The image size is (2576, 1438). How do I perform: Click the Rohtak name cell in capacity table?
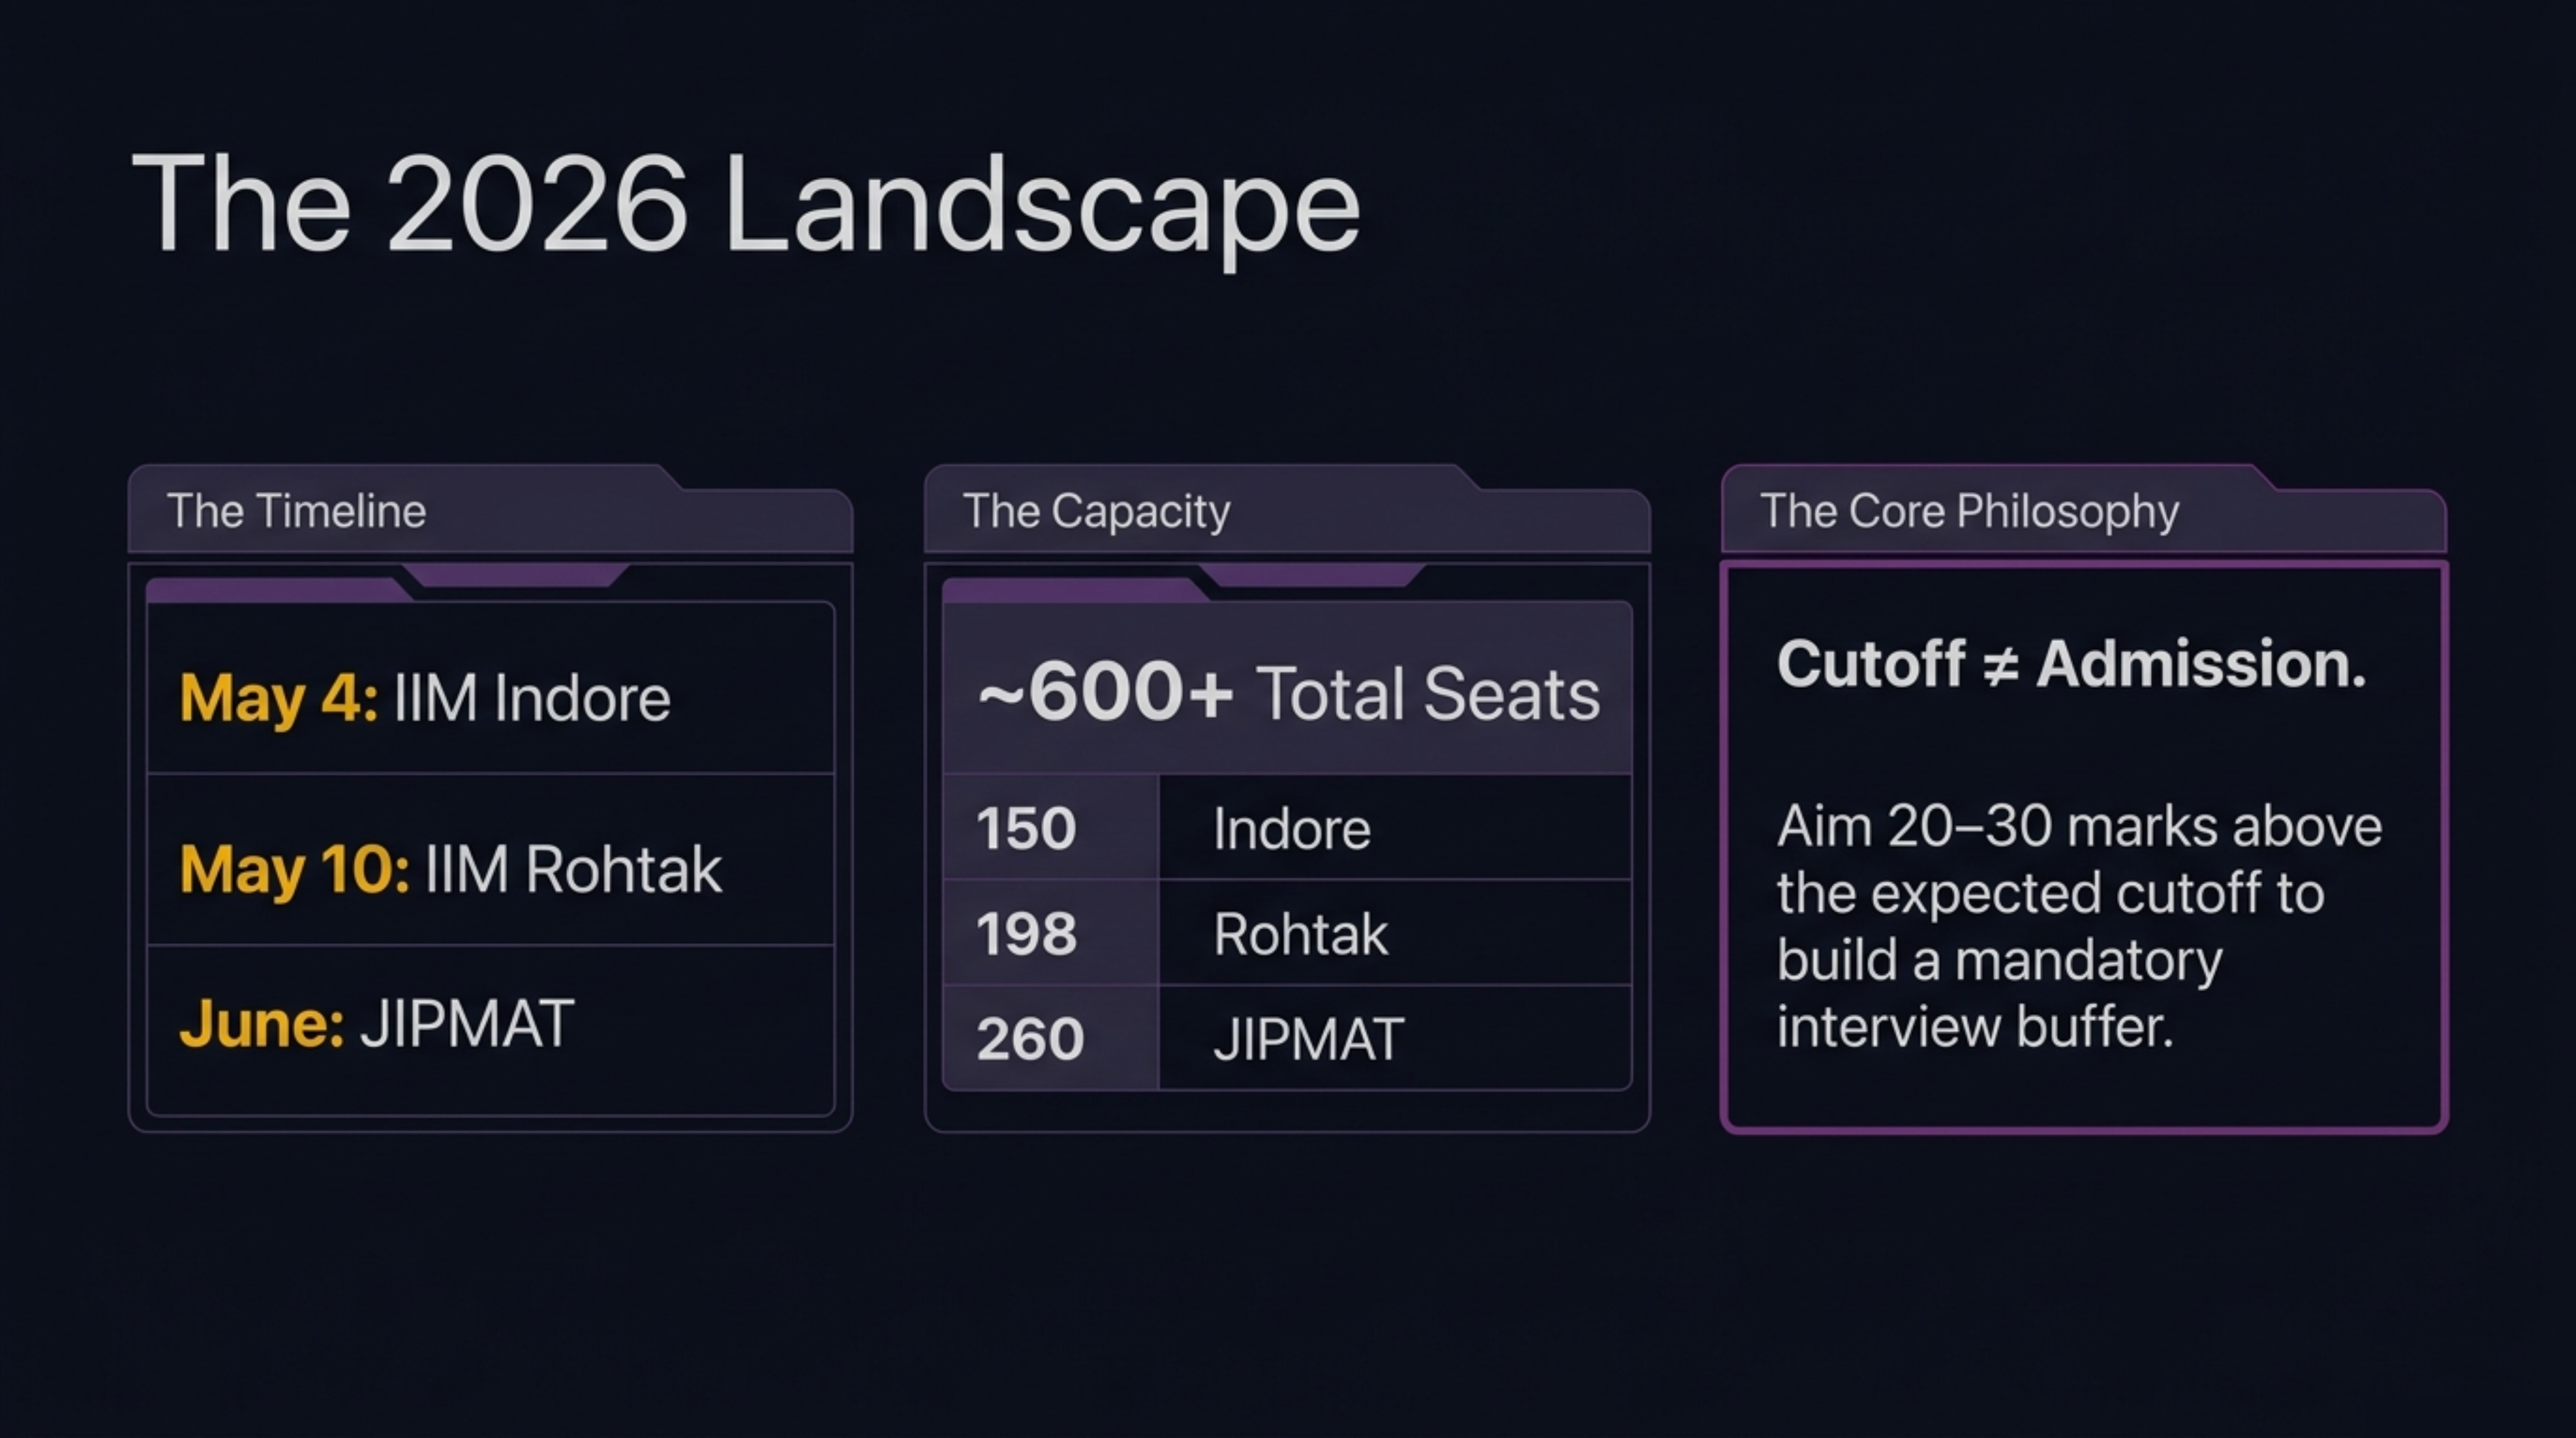coord(1300,934)
